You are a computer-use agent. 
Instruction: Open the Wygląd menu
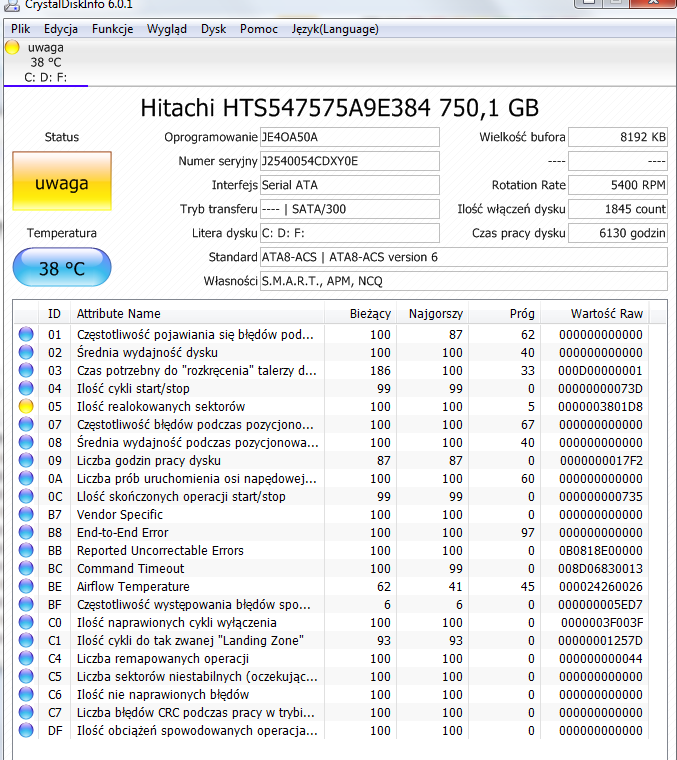[x=167, y=29]
